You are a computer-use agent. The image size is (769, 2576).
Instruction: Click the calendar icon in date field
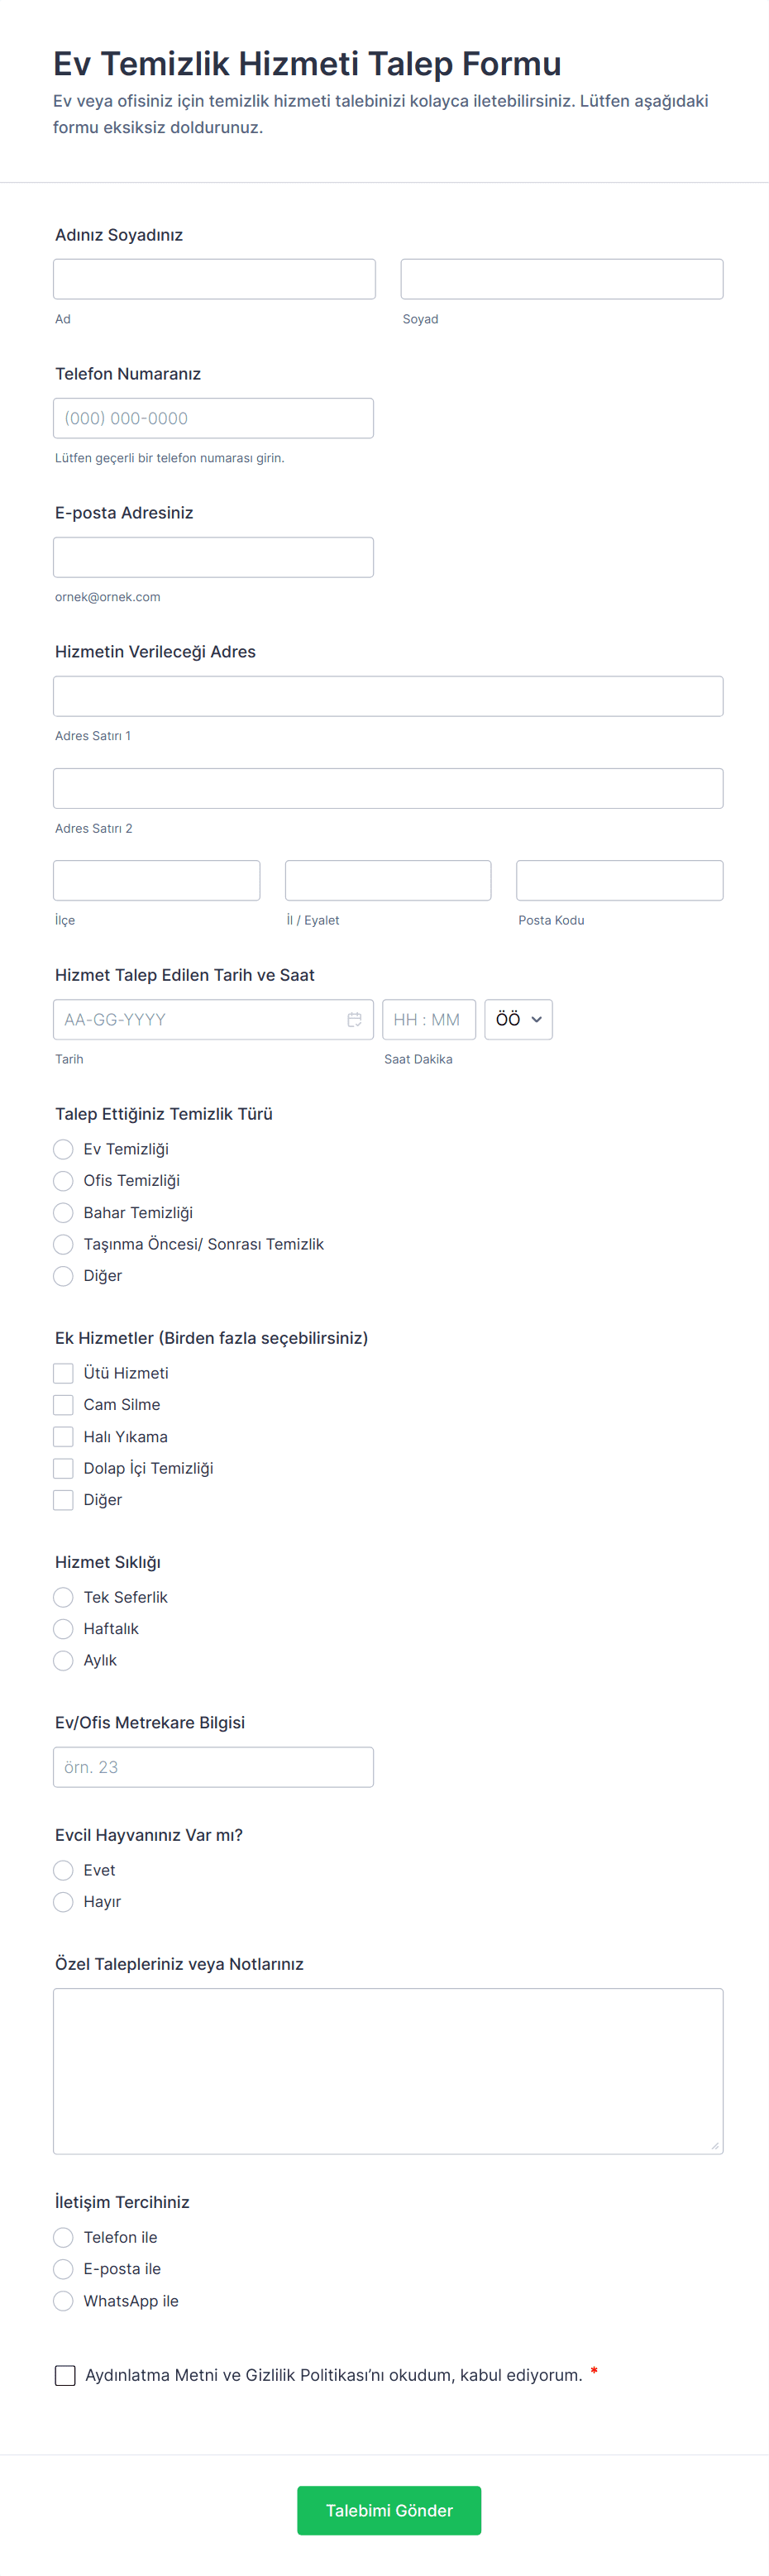click(354, 1019)
